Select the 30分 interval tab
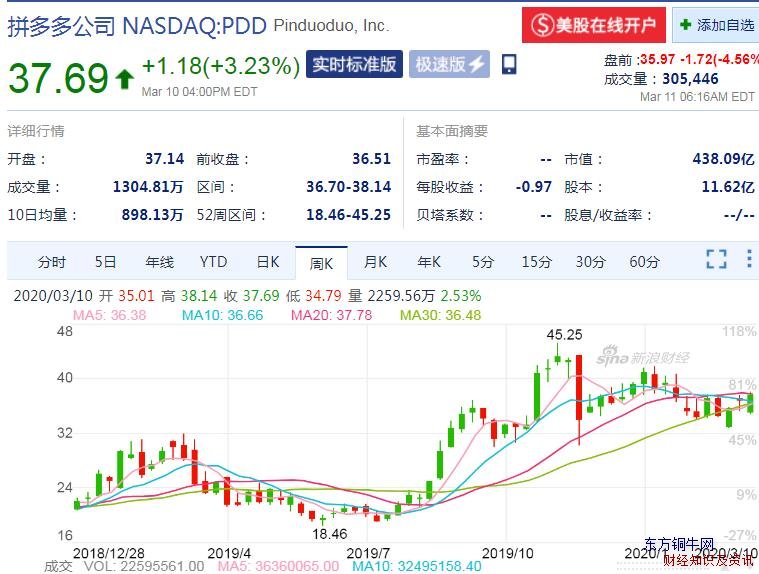The width and height of the screenshot is (759, 574). [591, 262]
